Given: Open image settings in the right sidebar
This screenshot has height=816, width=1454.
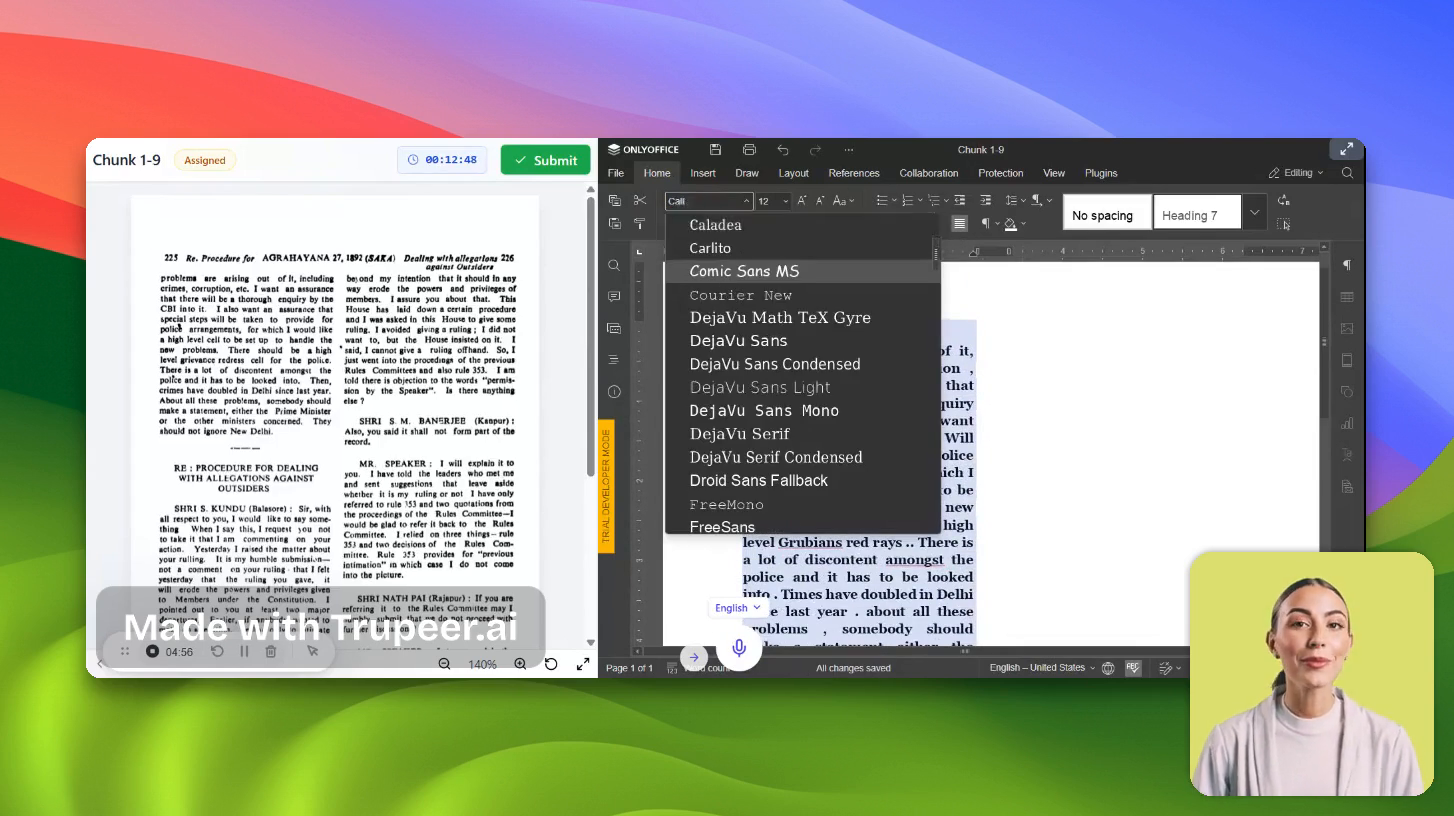Looking at the screenshot, I should [1347, 328].
